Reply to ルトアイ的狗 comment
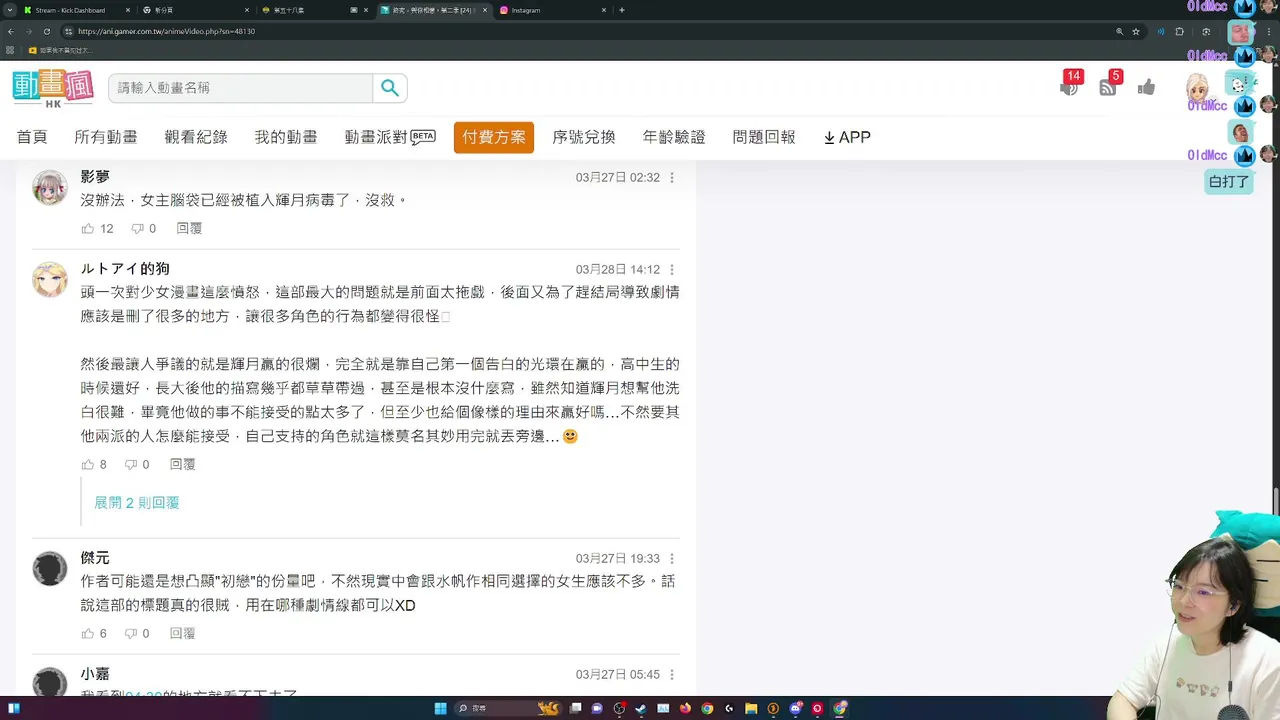 click(x=182, y=464)
